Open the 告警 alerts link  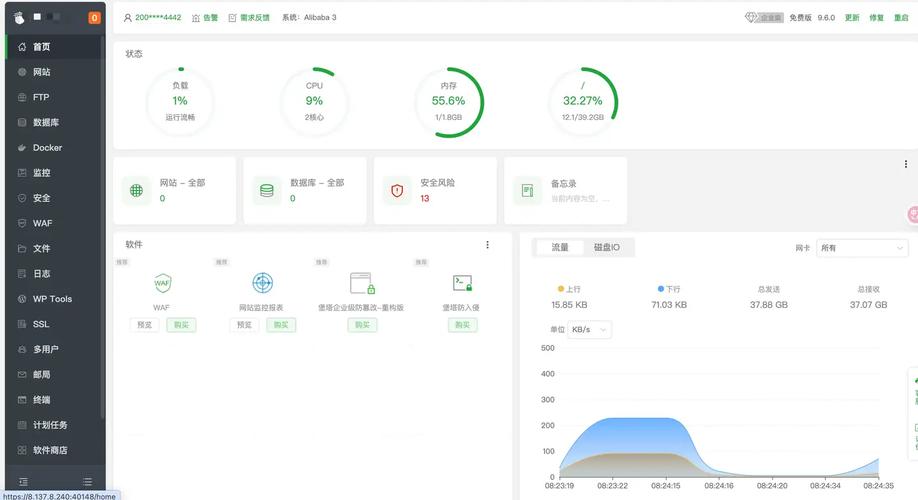[x=205, y=18]
